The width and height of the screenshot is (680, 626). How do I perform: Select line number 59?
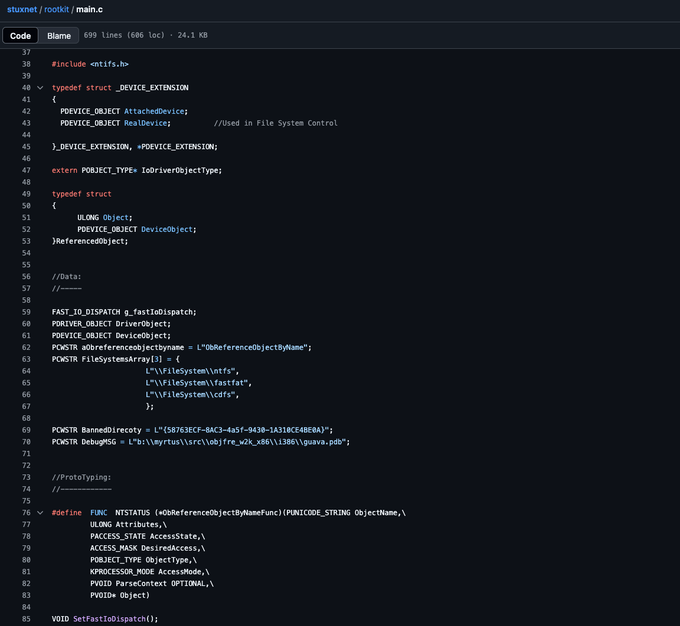26,312
